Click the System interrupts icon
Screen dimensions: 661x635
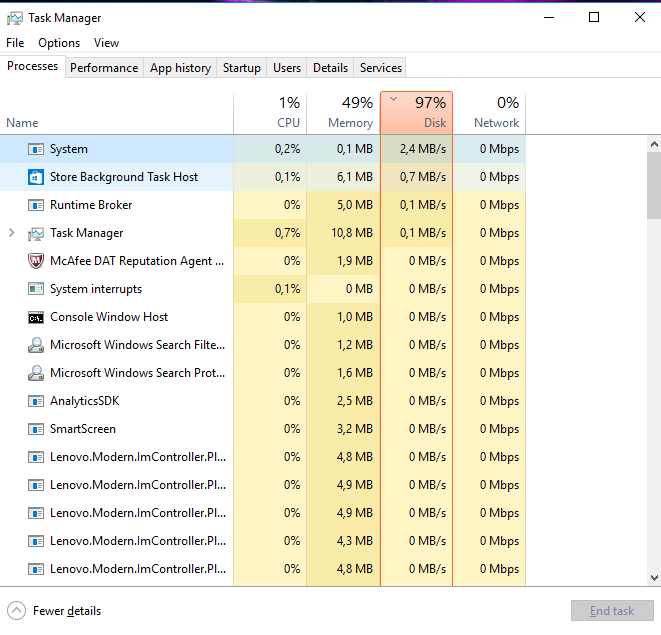(36, 289)
